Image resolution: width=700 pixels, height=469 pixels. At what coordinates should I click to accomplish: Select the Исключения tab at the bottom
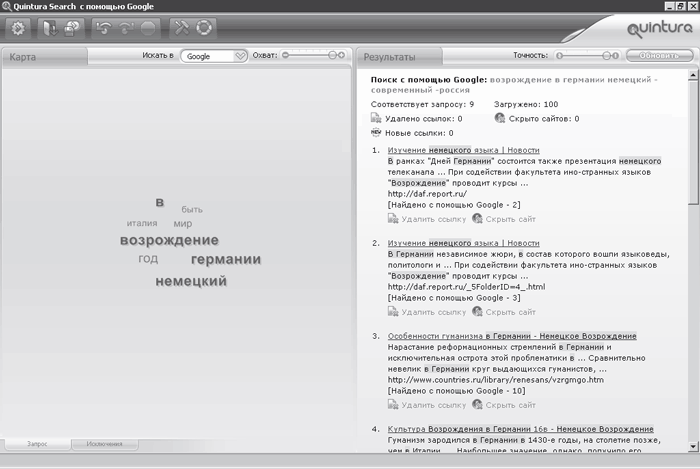click(x=104, y=444)
